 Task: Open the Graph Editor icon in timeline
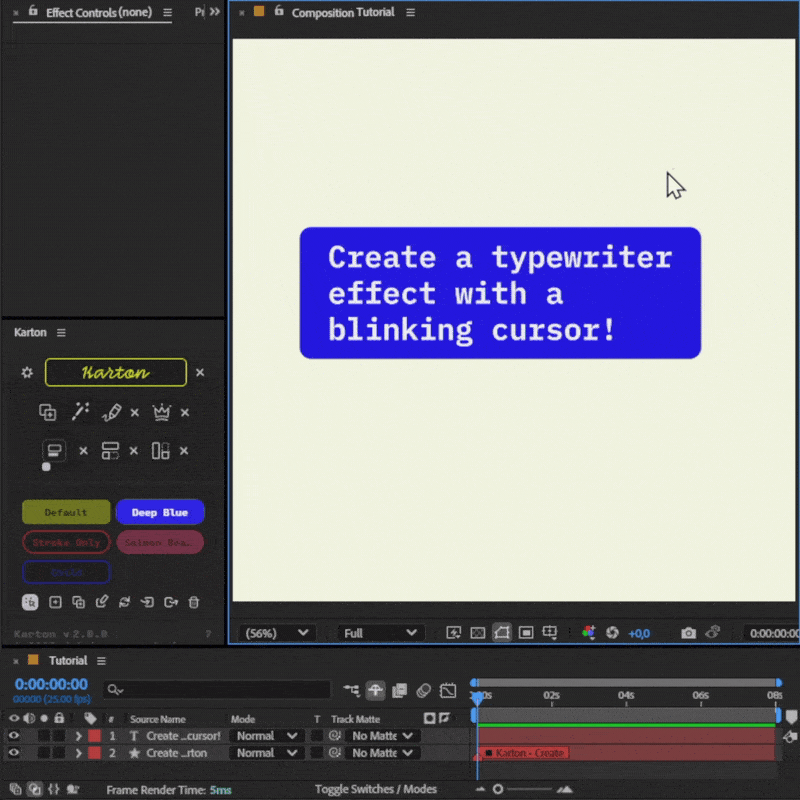click(448, 690)
